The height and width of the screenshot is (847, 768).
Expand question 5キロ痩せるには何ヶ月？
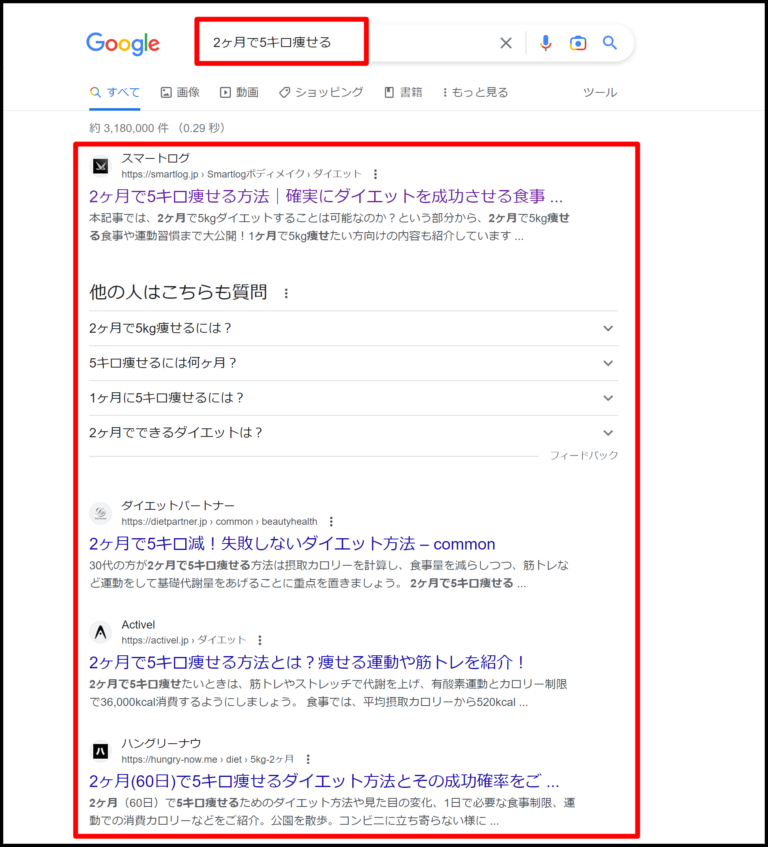[x=353, y=363]
